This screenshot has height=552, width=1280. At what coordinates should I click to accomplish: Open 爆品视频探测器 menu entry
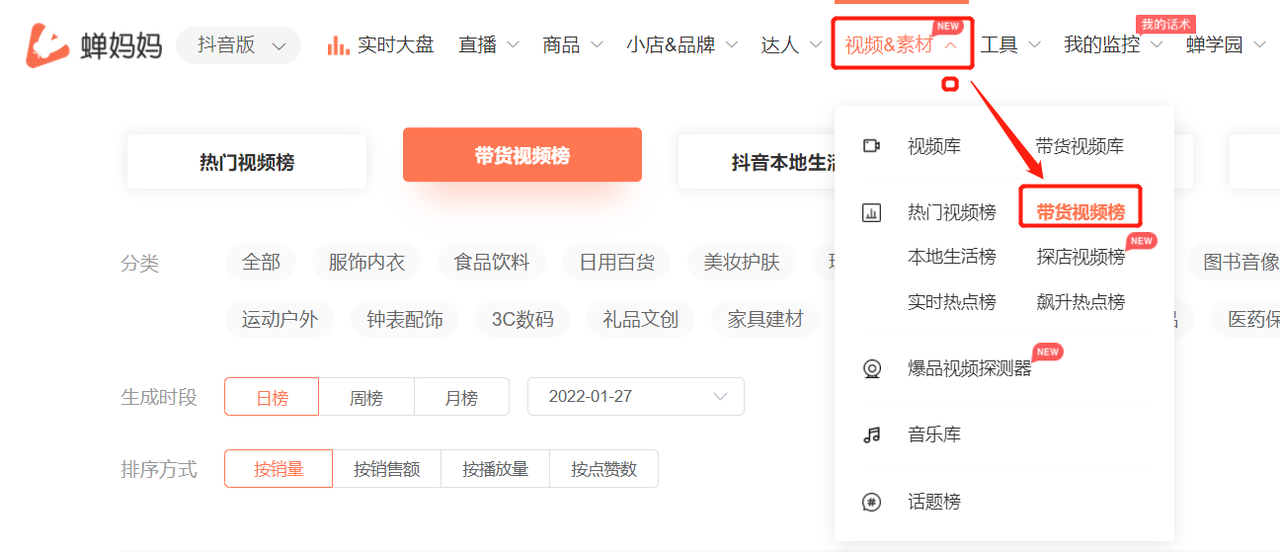tap(969, 369)
